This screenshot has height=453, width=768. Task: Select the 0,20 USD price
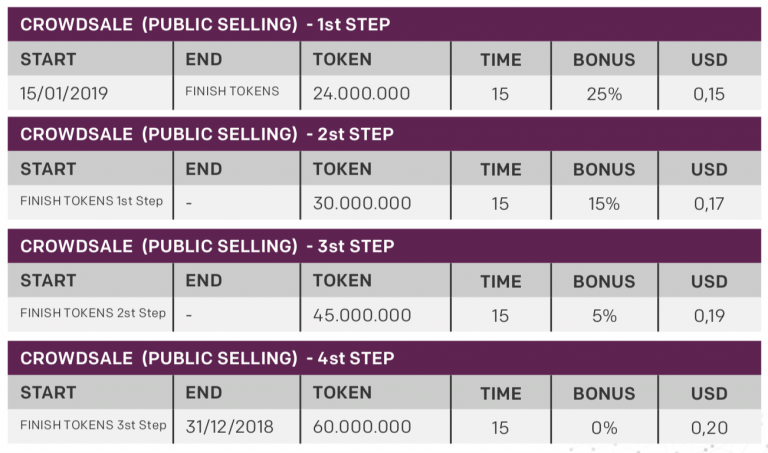pos(709,428)
